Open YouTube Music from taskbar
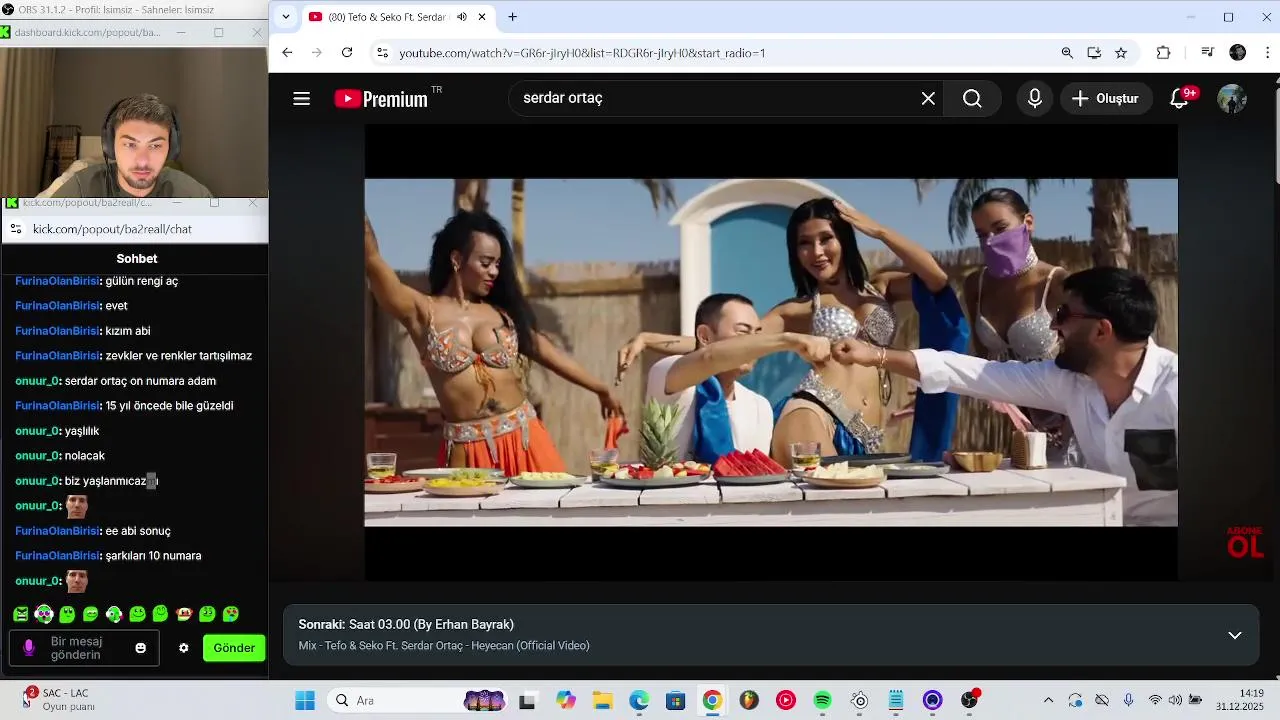Screen dimensions: 1280x720 pyautogui.click(x=786, y=700)
